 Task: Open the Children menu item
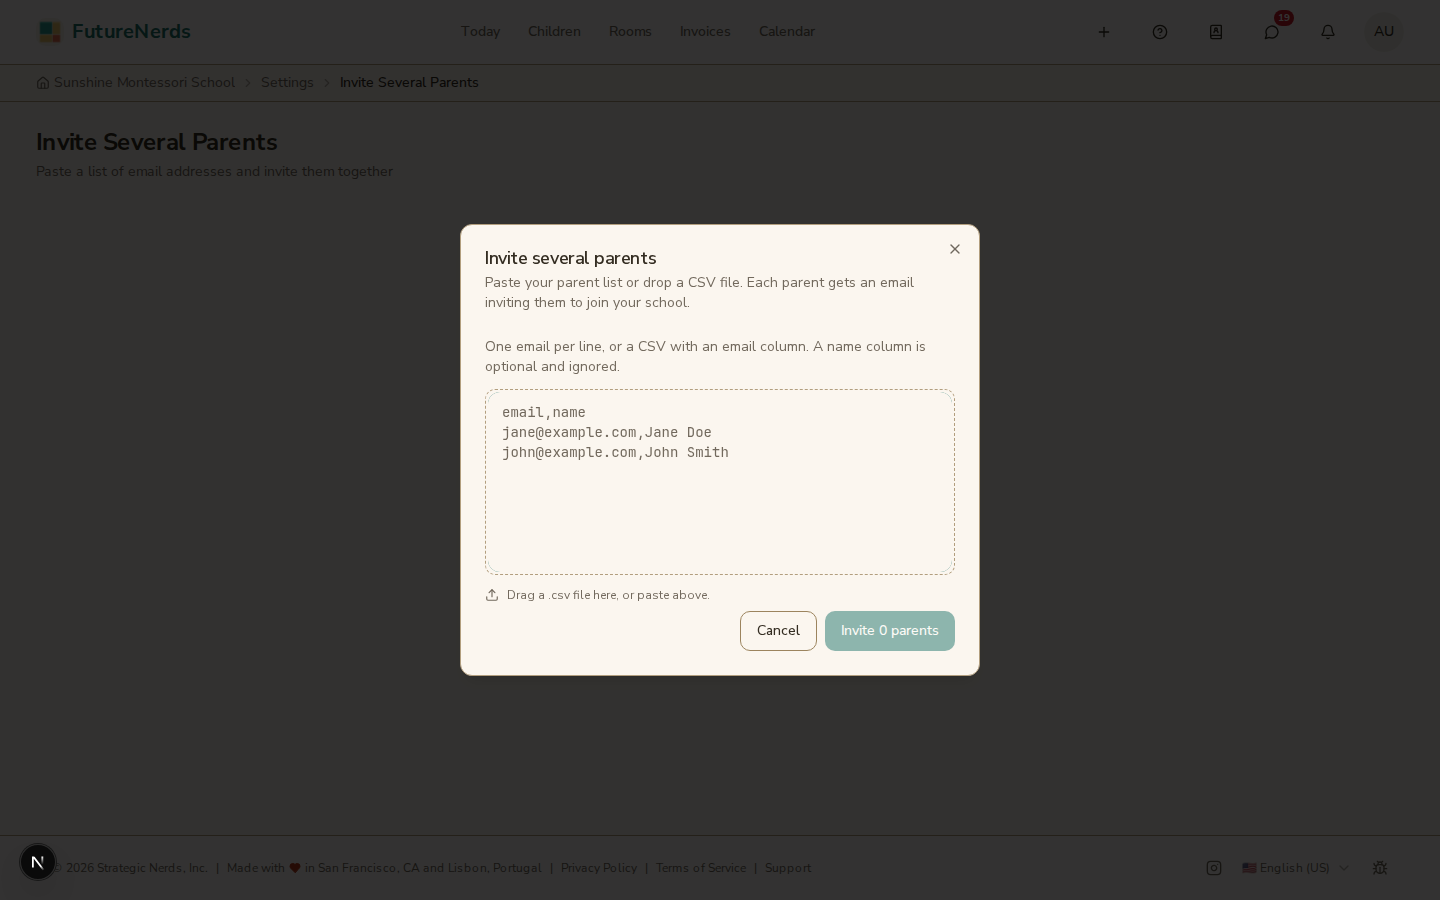554,32
